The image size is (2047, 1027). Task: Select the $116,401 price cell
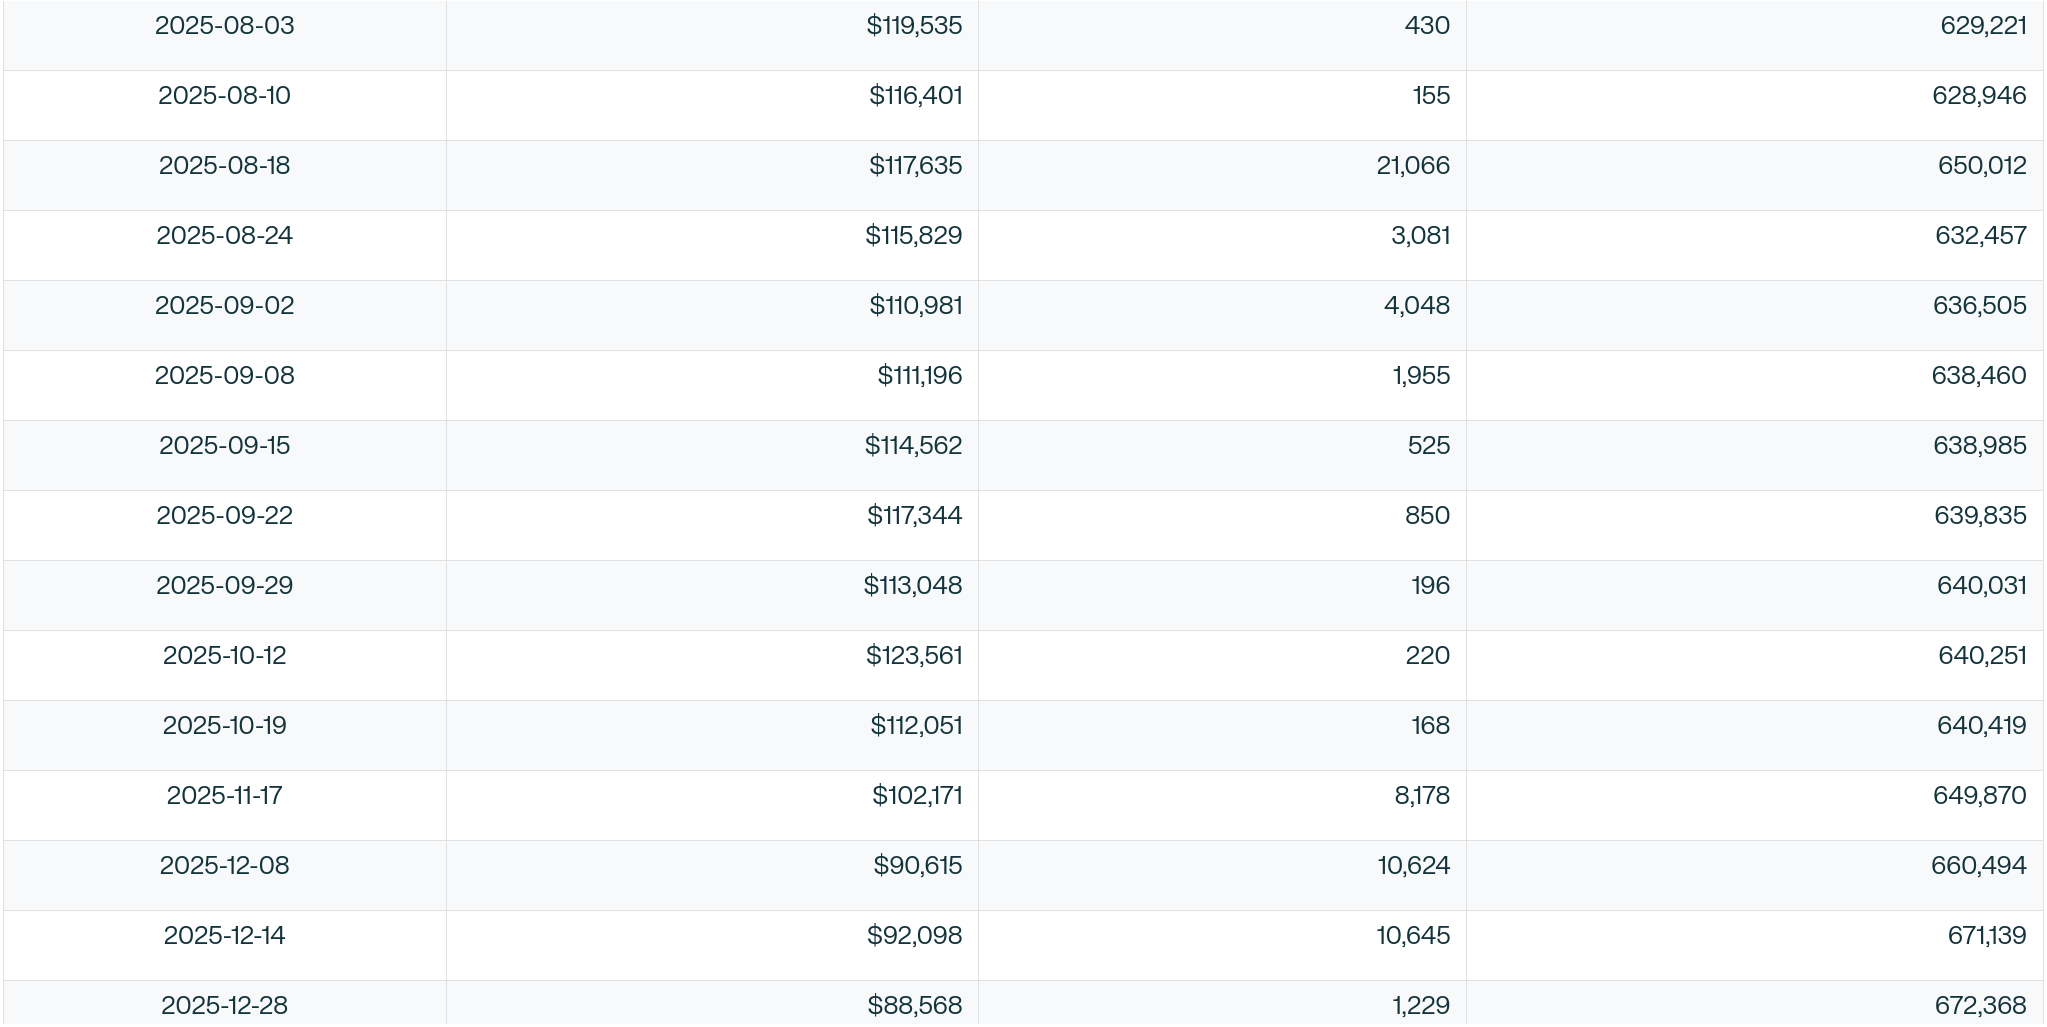[x=915, y=96]
